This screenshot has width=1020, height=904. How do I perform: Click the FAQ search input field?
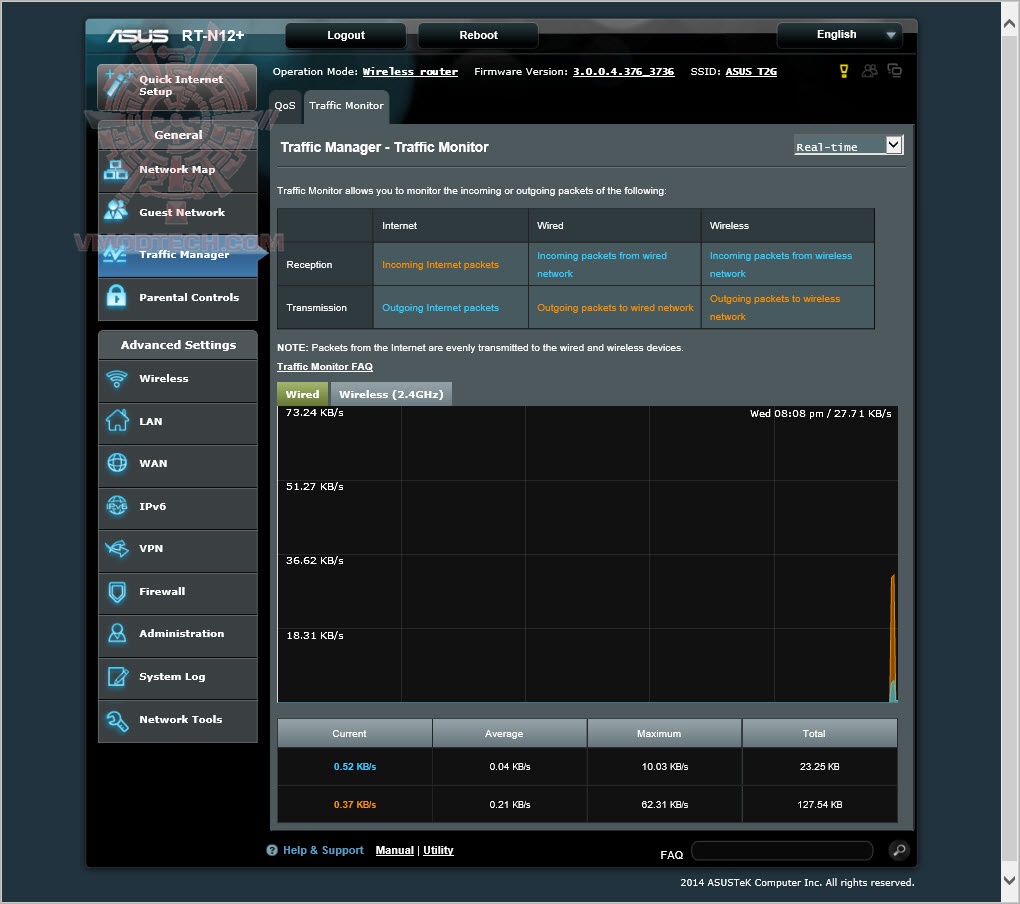[x=782, y=850]
